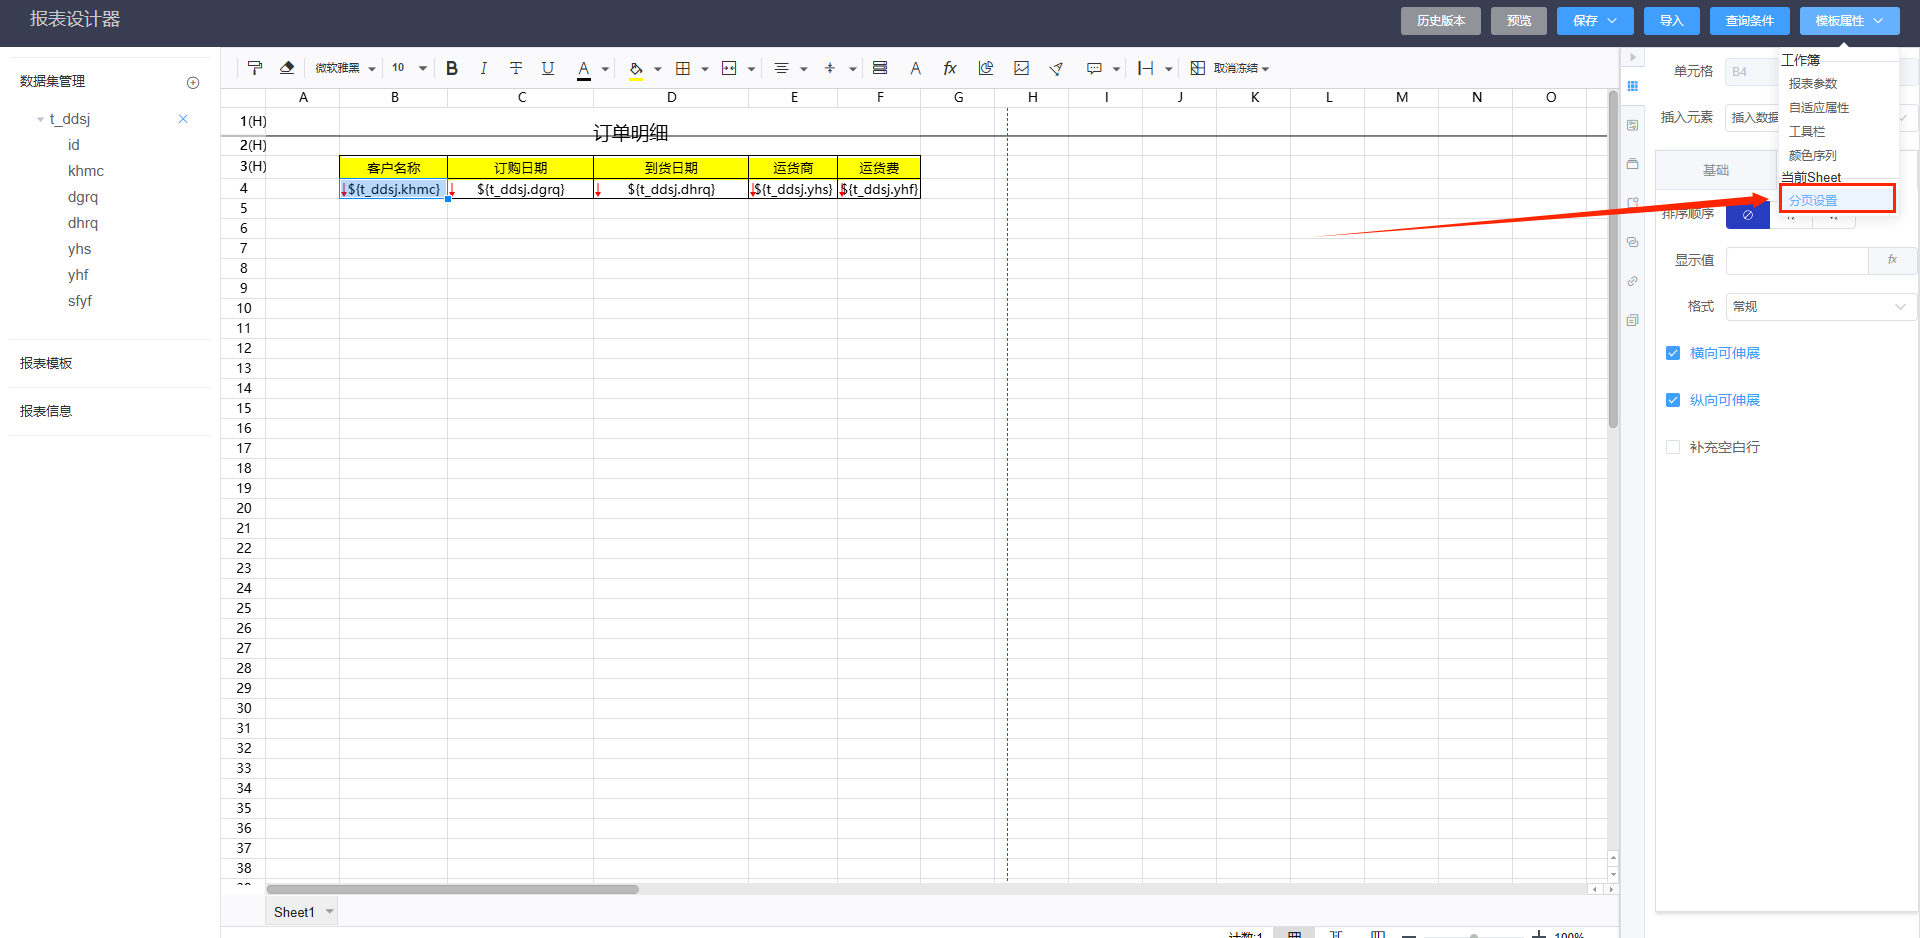Toggle italic formatting
This screenshot has width=1920, height=938.
[484, 68]
